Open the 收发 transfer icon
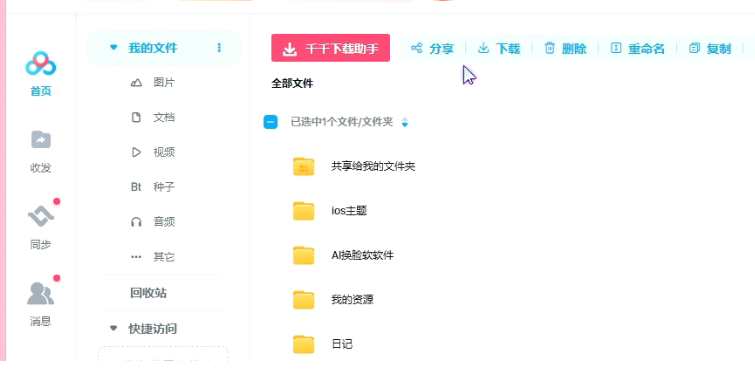The height and width of the screenshot is (384, 755). (x=41, y=140)
